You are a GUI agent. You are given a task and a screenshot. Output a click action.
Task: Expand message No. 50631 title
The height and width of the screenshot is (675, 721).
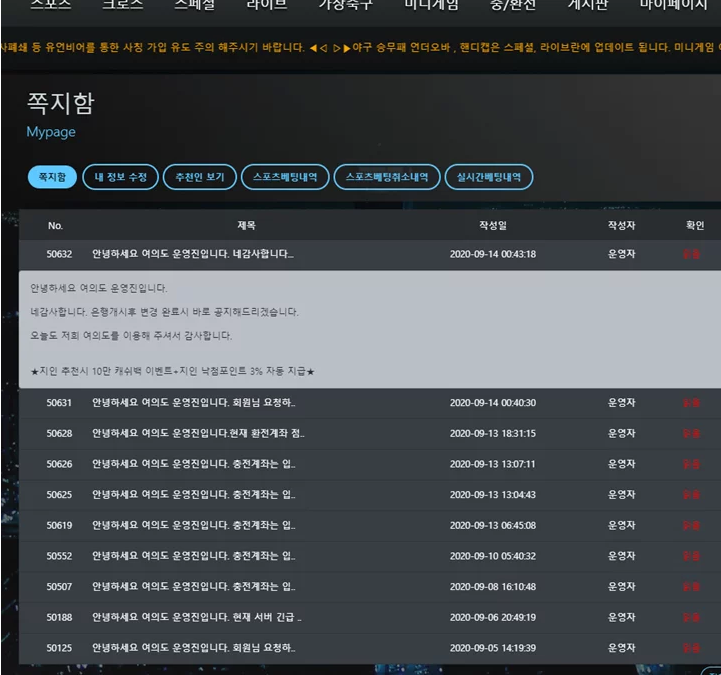coord(193,403)
